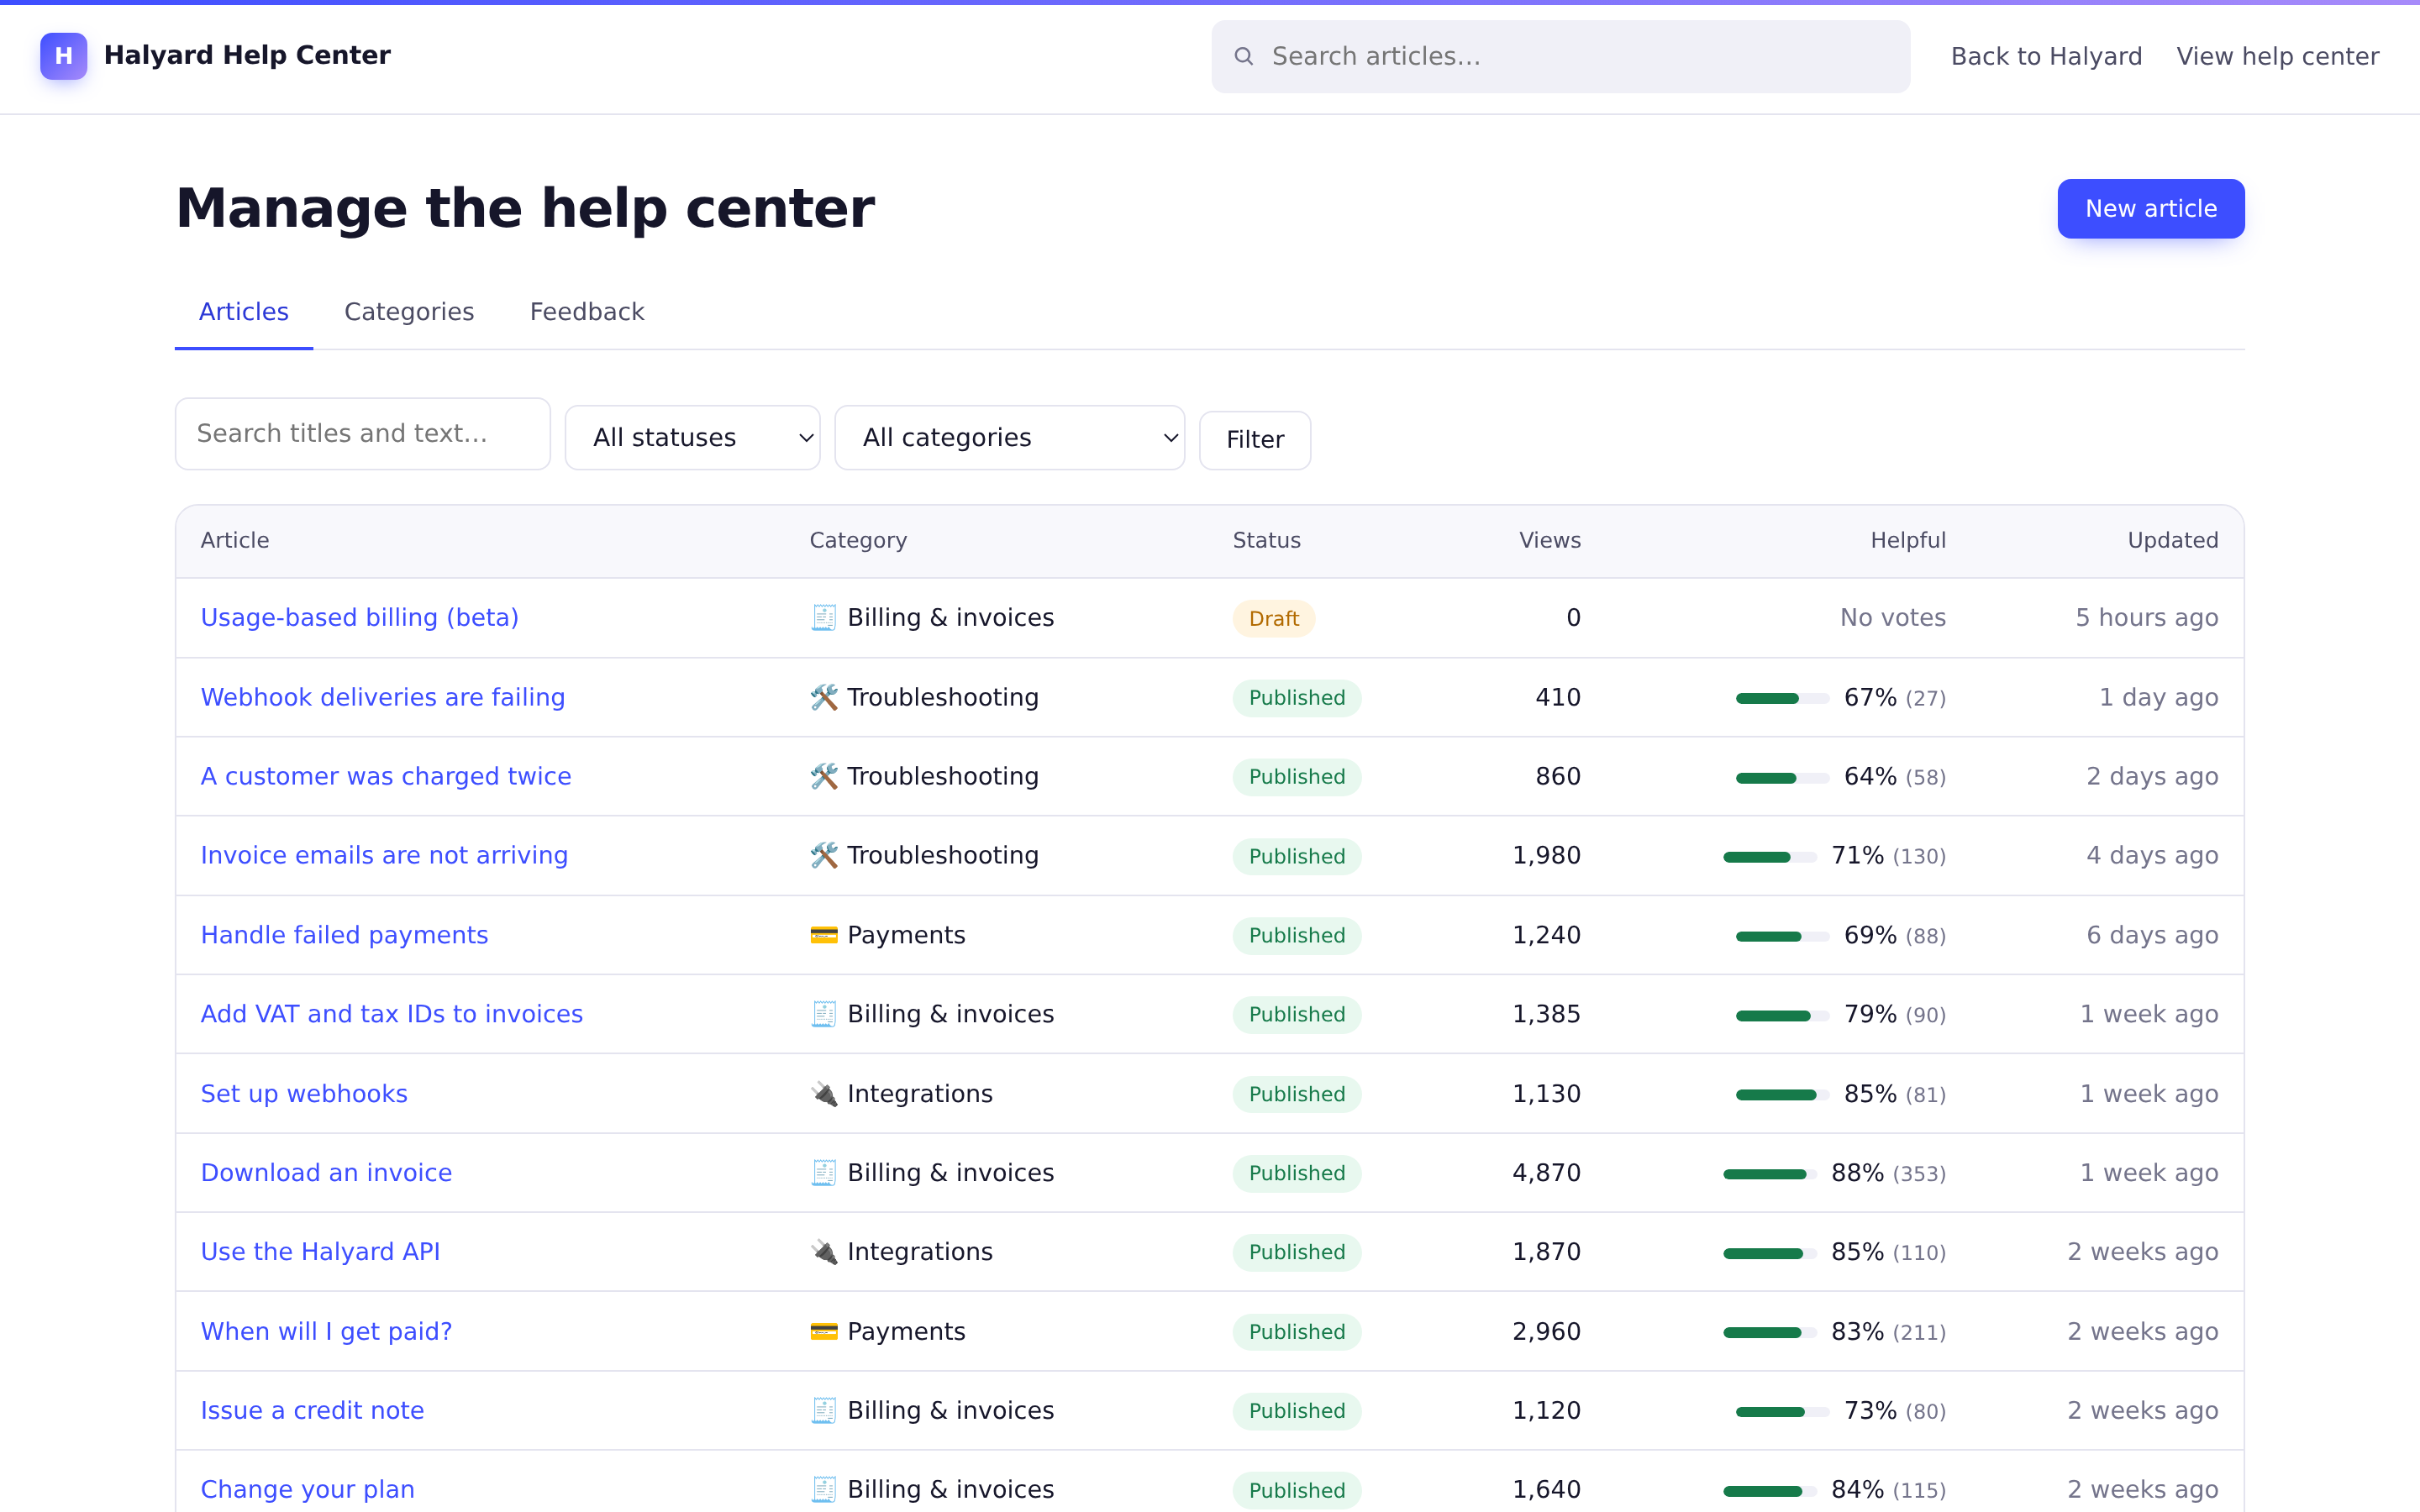Click the magnifier icon in search bar
The image size is (2420, 1512).
click(x=1243, y=56)
